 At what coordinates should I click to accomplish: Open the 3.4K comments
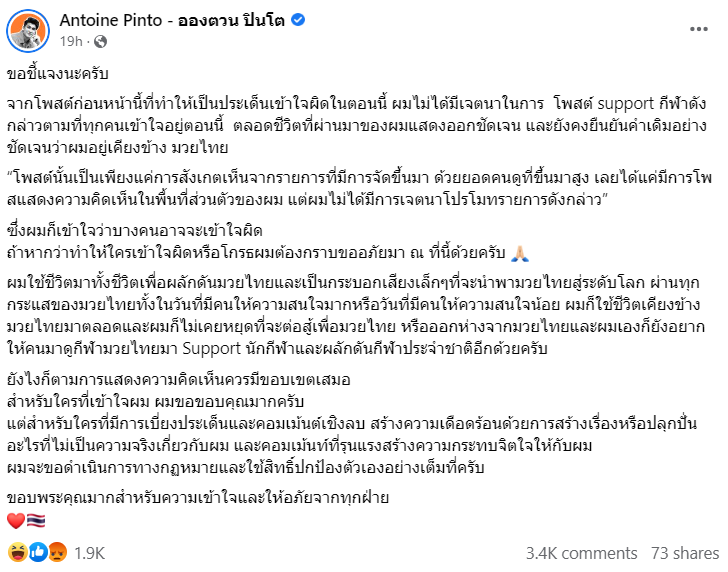[580, 551]
